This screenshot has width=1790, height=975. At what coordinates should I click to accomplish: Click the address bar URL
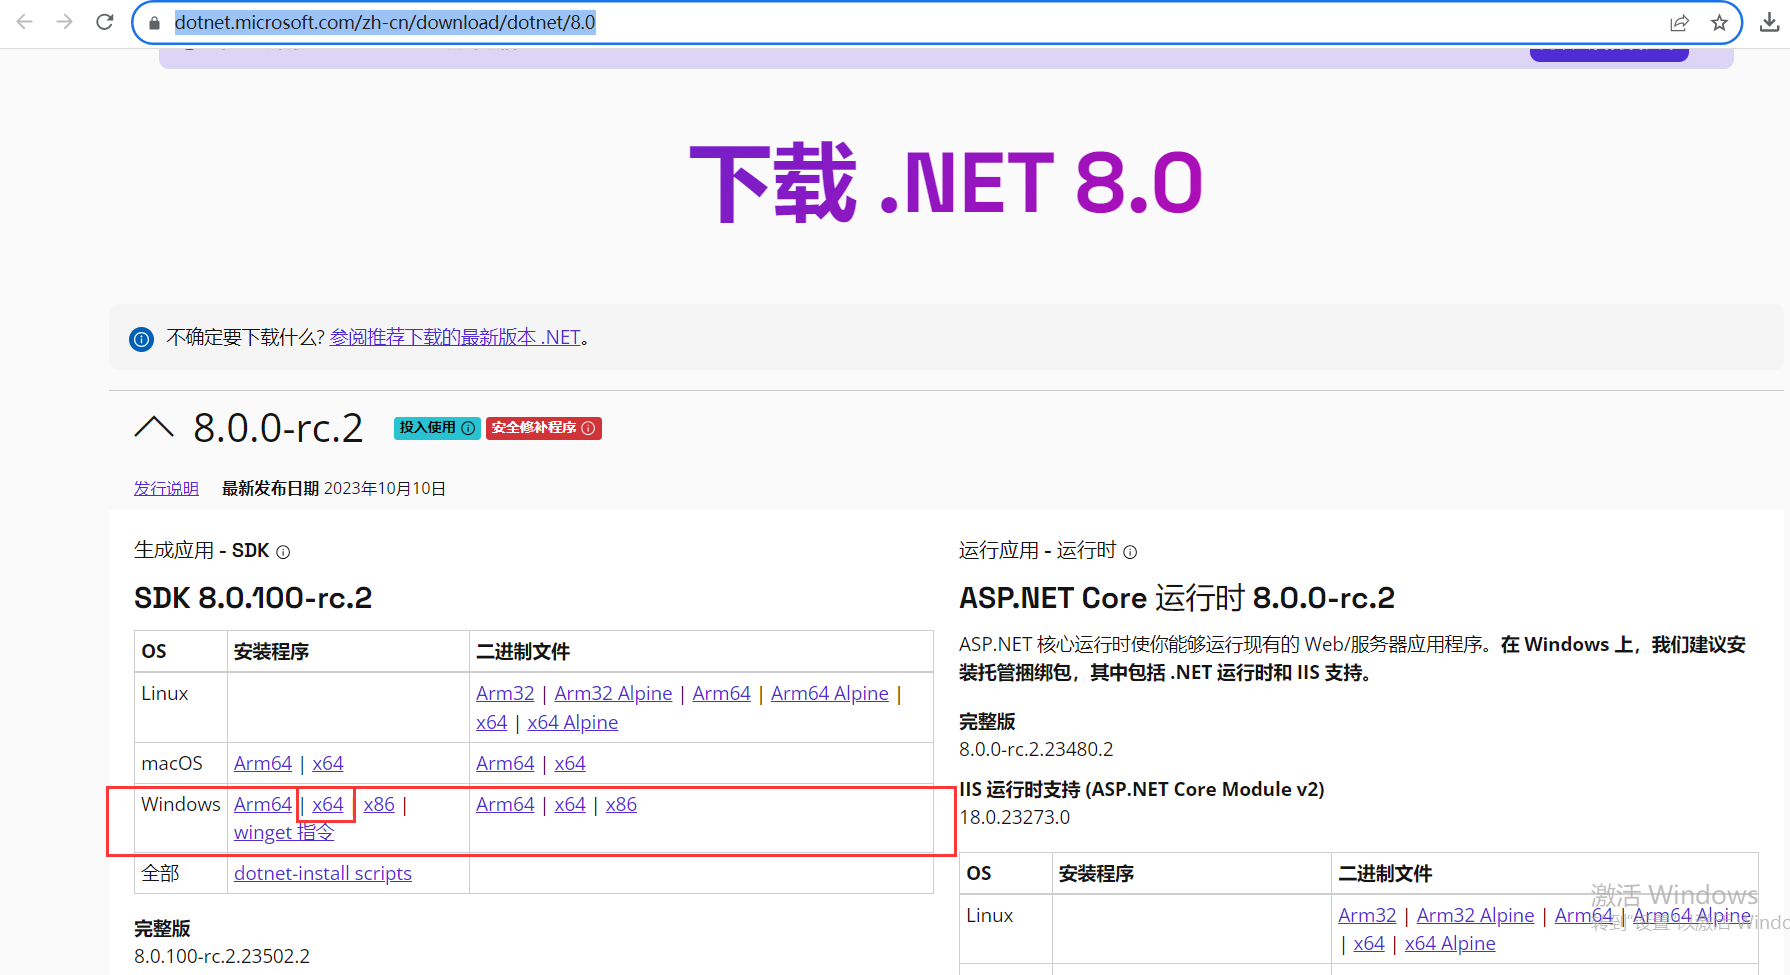(x=385, y=22)
